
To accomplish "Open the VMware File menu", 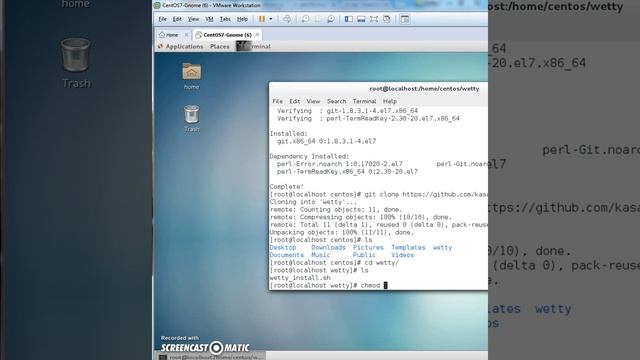I will point(162,19).
